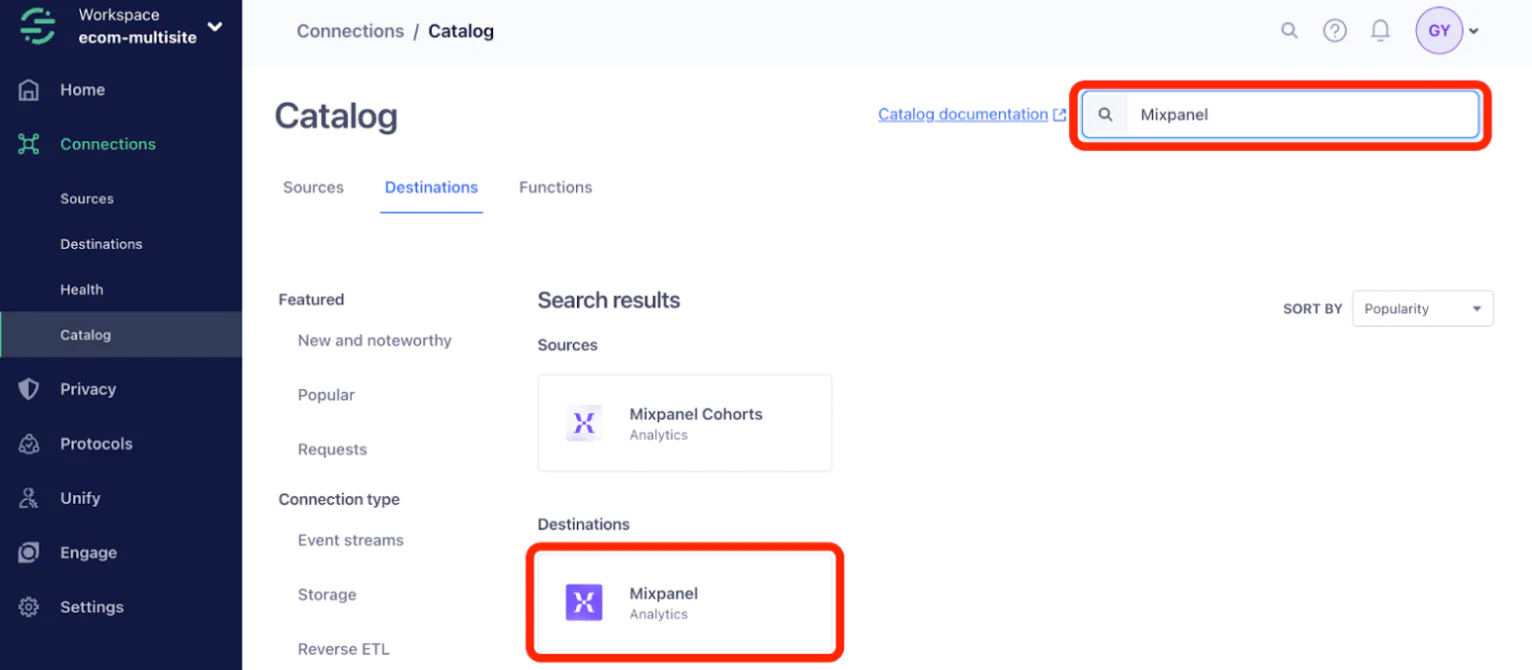Switch to the Sources tab
This screenshot has width=1532, height=670.
[313, 187]
